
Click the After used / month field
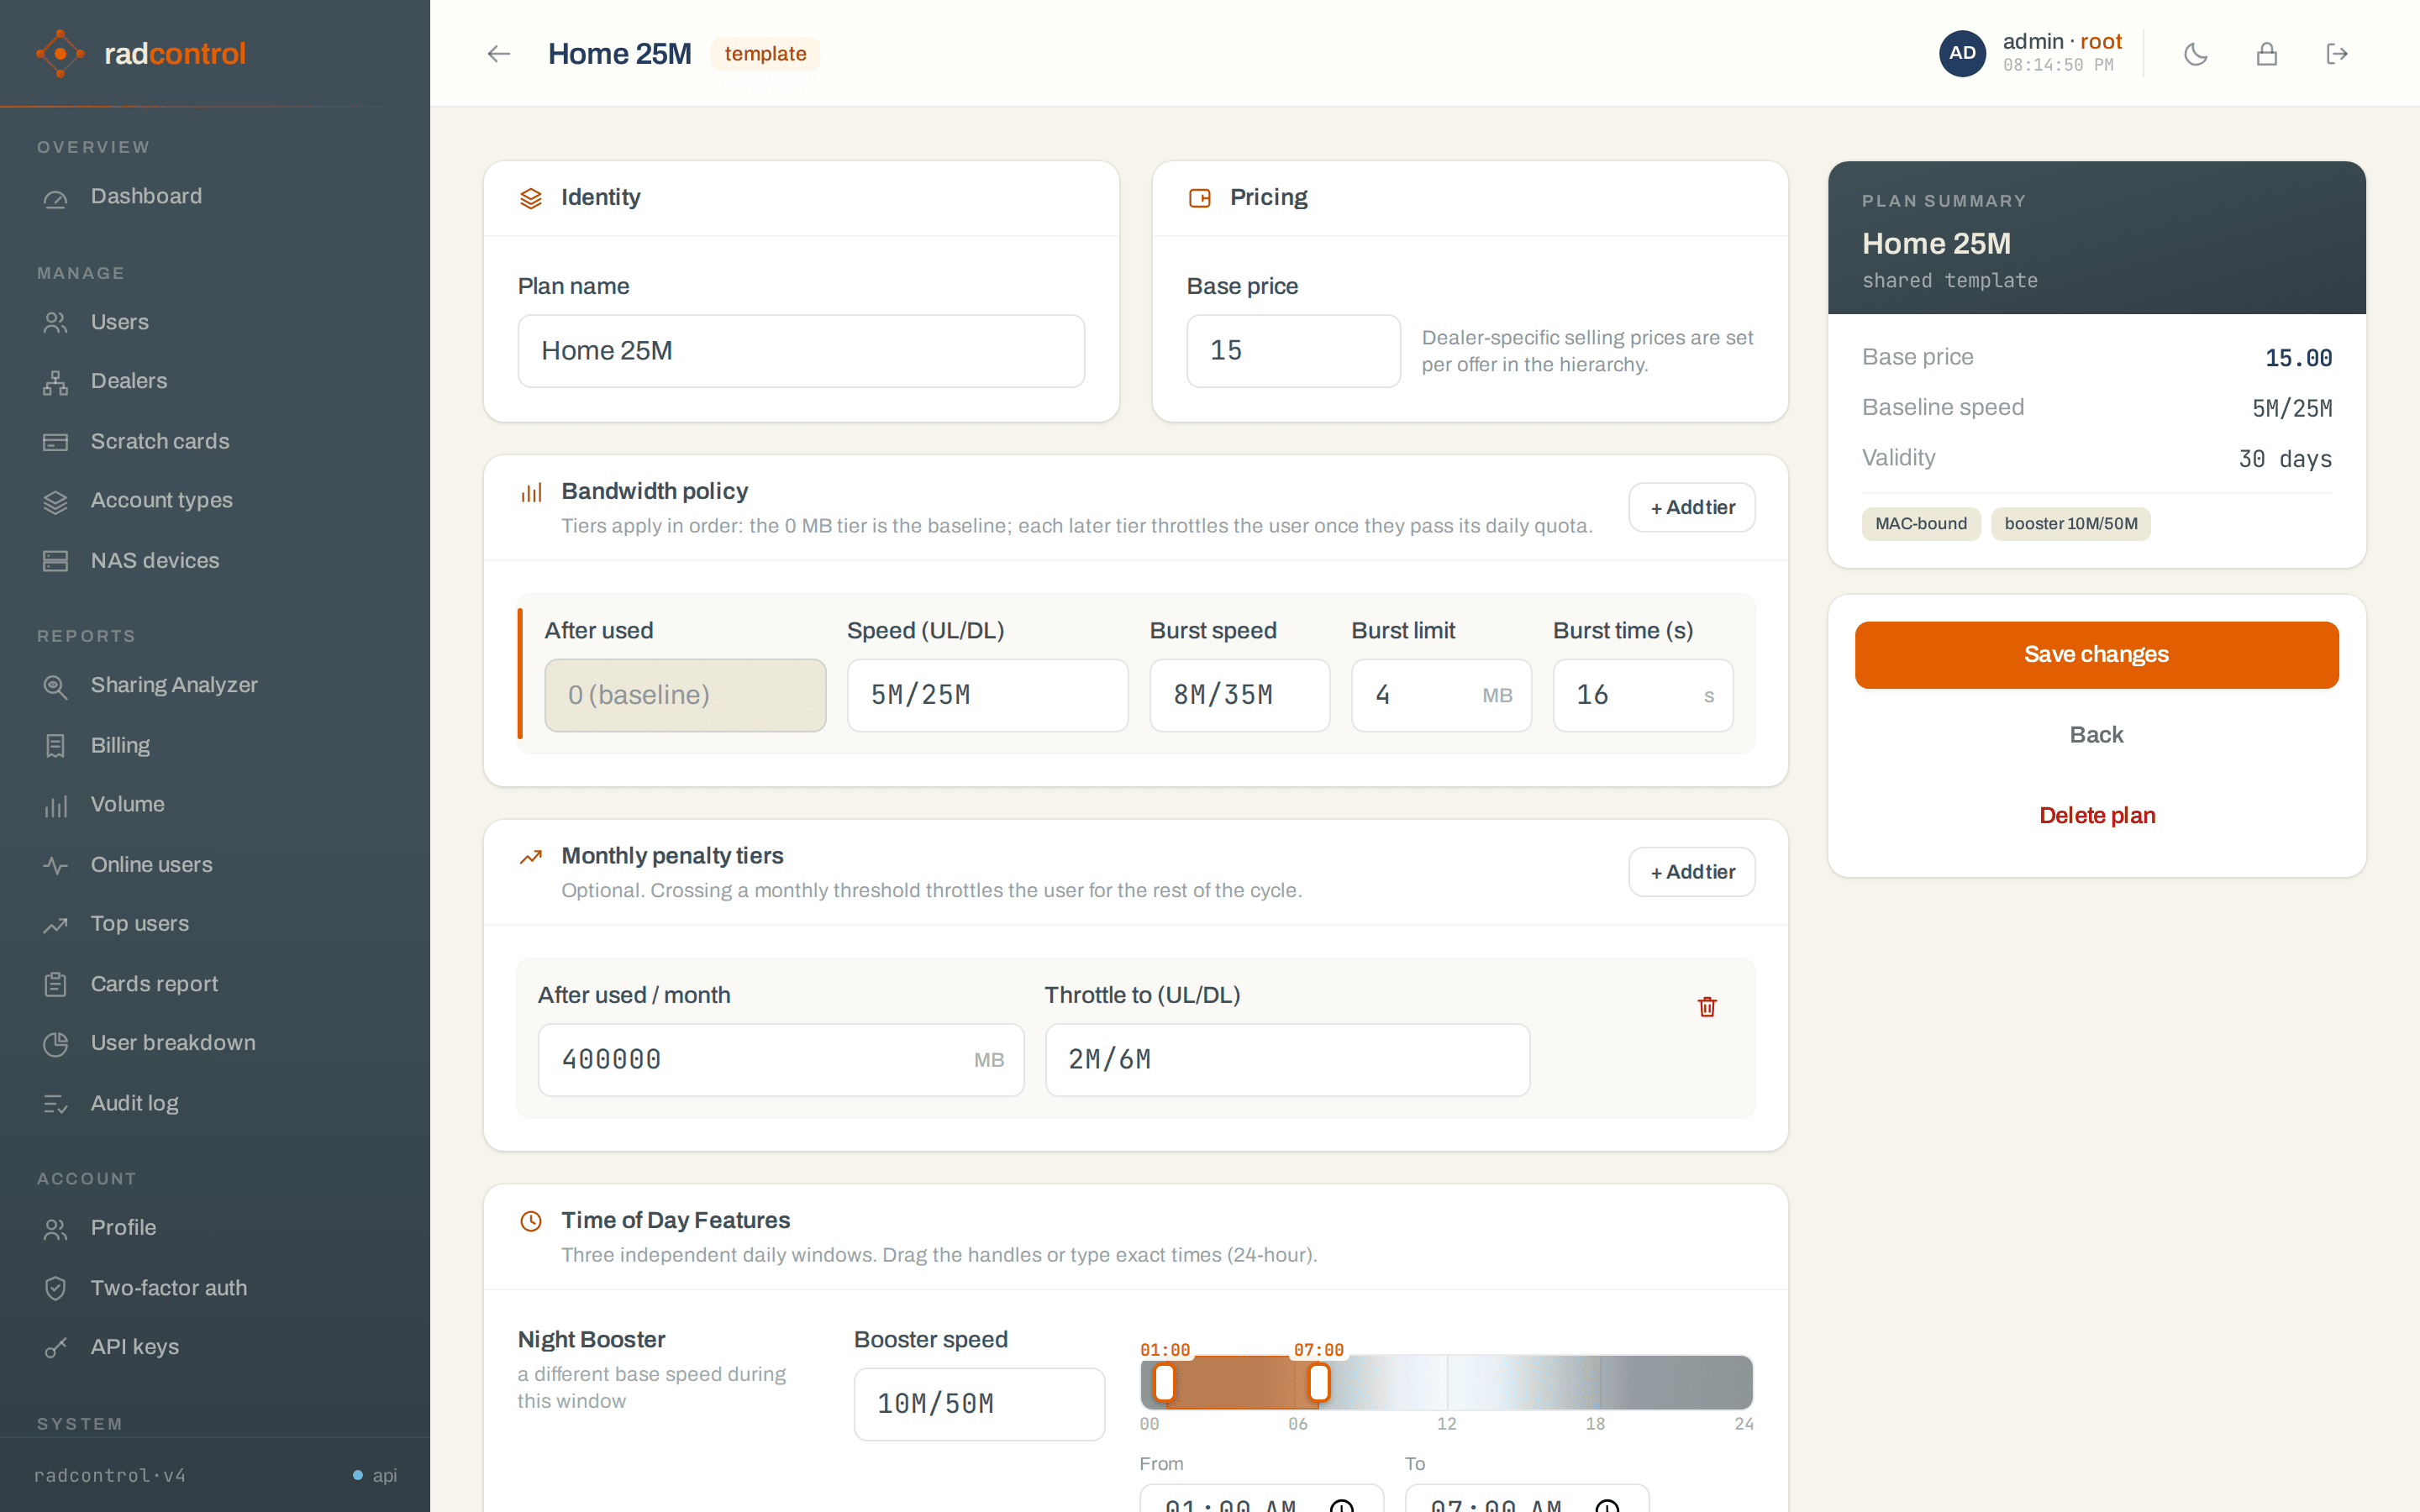(781, 1060)
